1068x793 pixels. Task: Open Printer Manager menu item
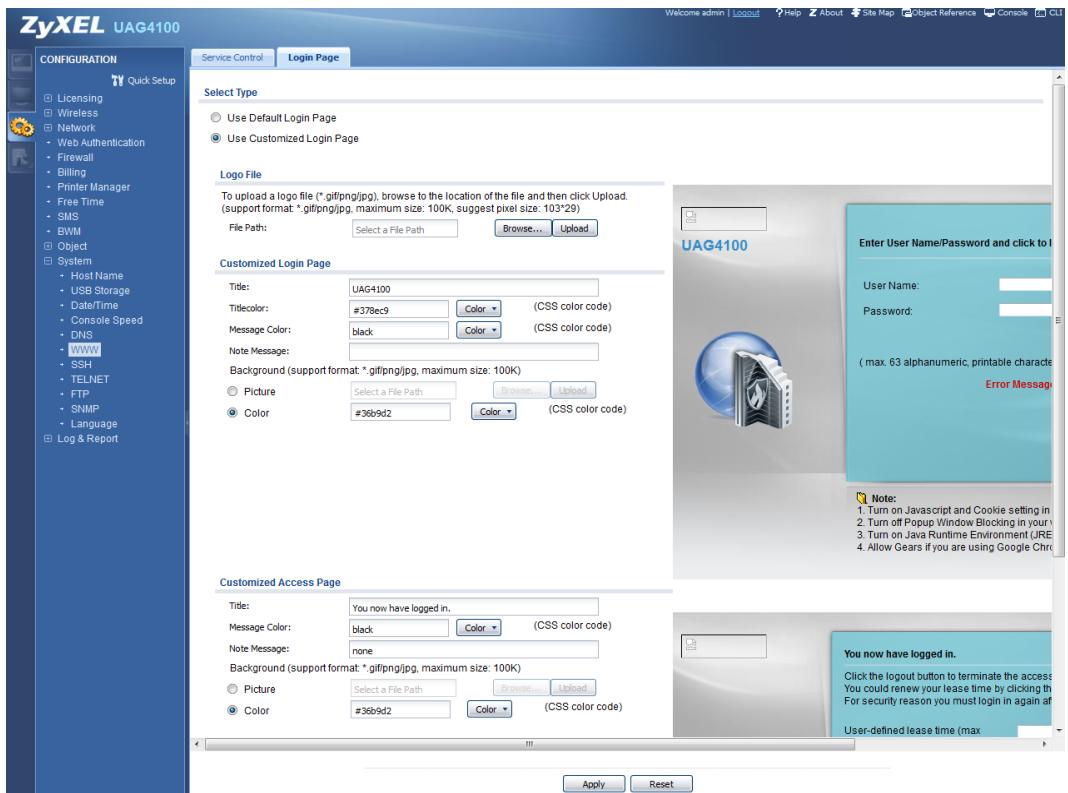click(93, 187)
